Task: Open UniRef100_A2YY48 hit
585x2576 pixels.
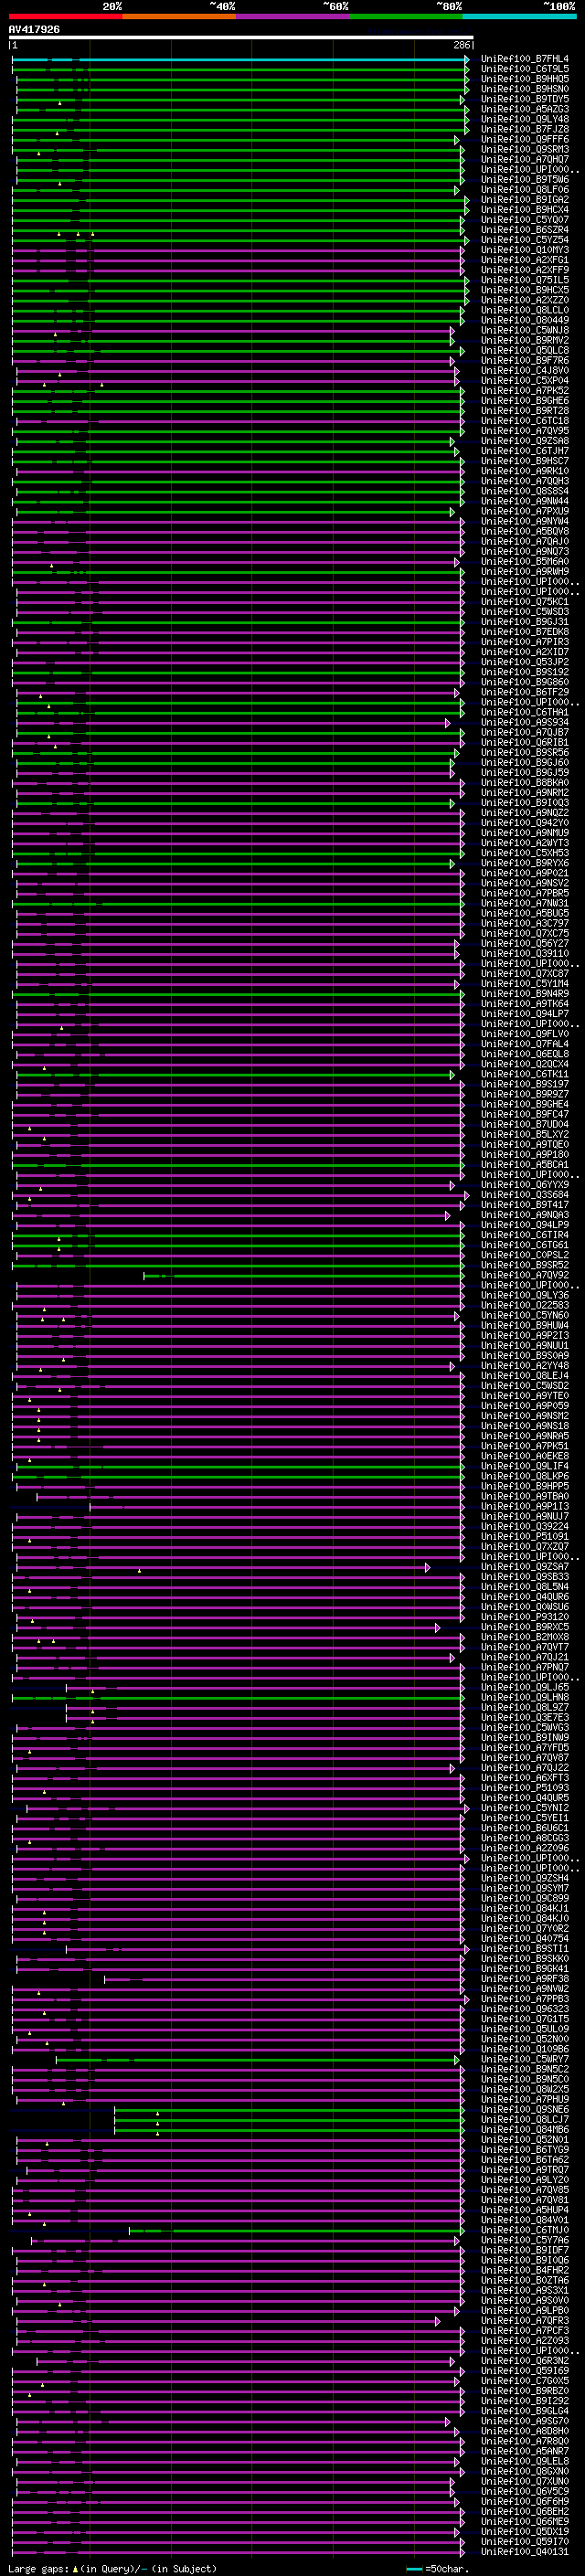Action: click(x=525, y=1366)
